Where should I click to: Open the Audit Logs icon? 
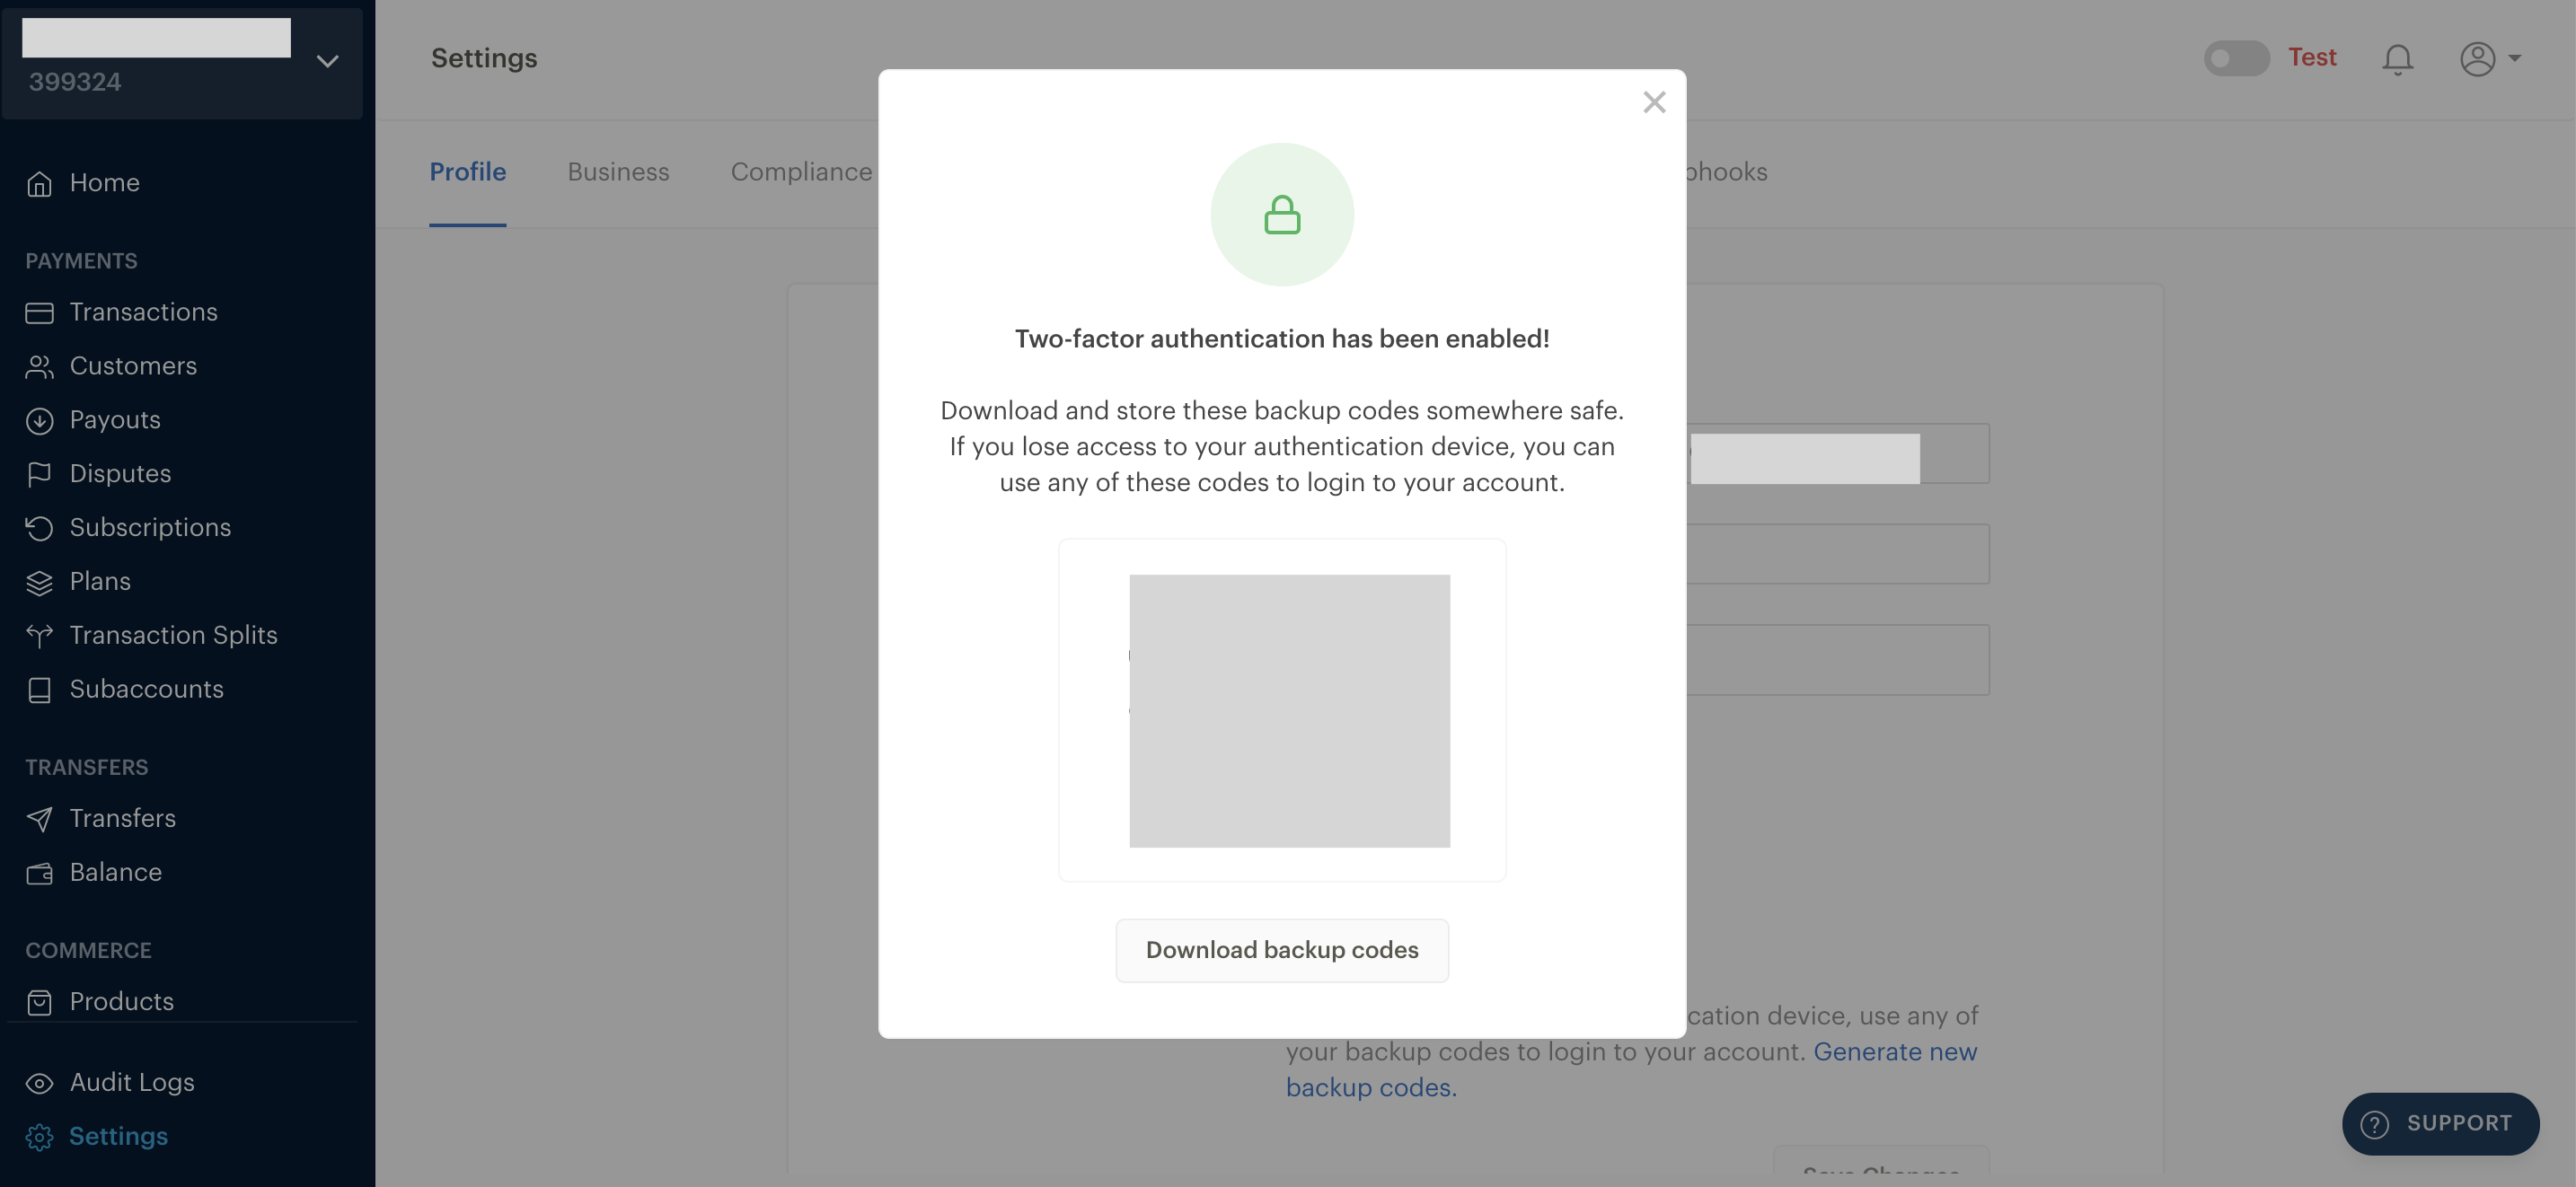tap(38, 1082)
